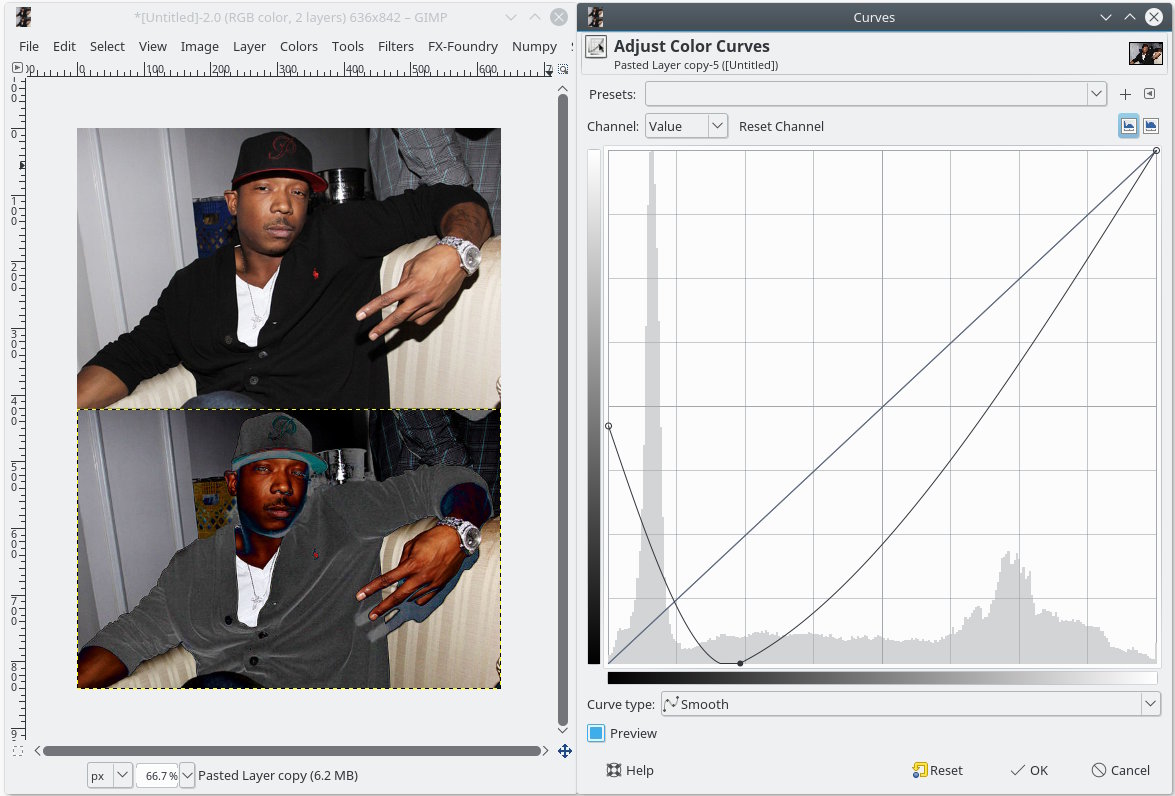Open the Channel dropdown set to Value
The height and width of the screenshot is (796, 1175).
click(686, 126)
